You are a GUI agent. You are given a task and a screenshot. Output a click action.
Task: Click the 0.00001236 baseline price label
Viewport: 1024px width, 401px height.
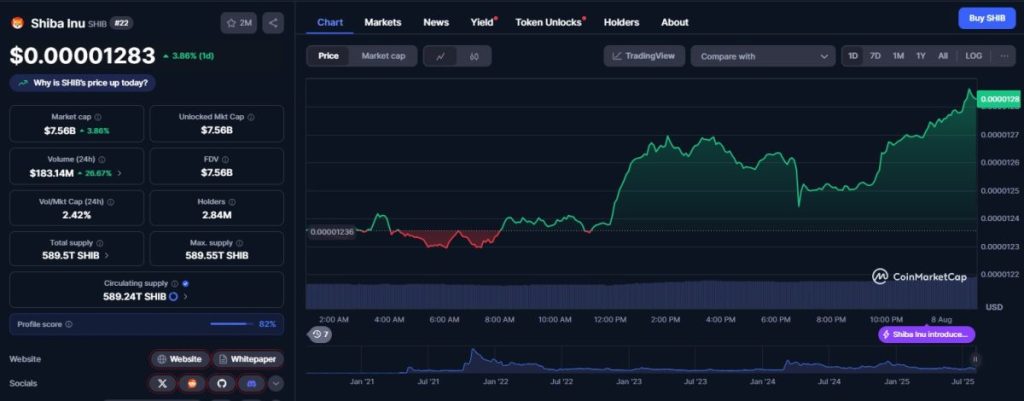coord(330,231)
